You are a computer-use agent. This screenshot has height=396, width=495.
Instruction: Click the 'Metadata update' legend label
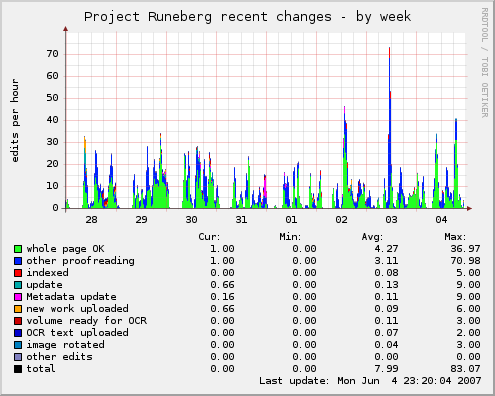click(x=72, y=297)
